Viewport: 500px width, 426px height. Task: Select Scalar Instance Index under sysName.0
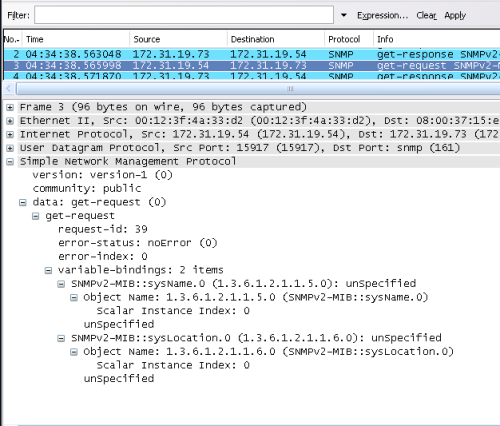tap(173, 311)
